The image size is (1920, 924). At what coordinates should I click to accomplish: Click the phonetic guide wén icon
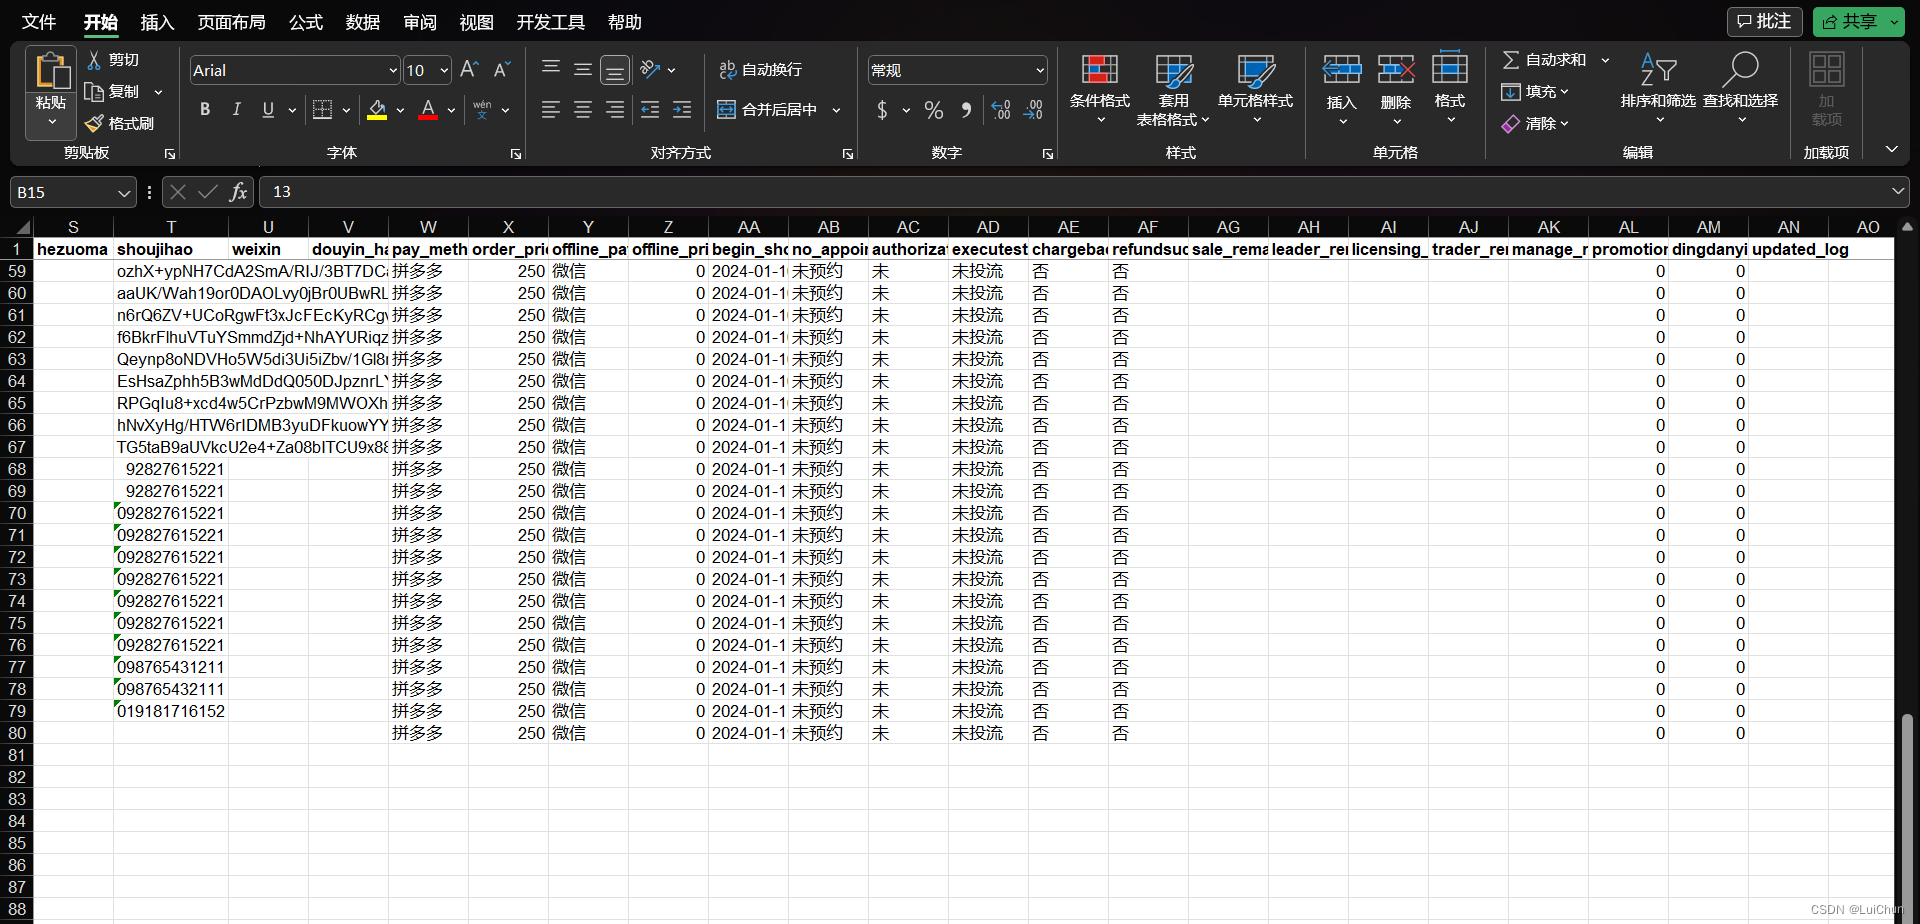click(482, 110)
